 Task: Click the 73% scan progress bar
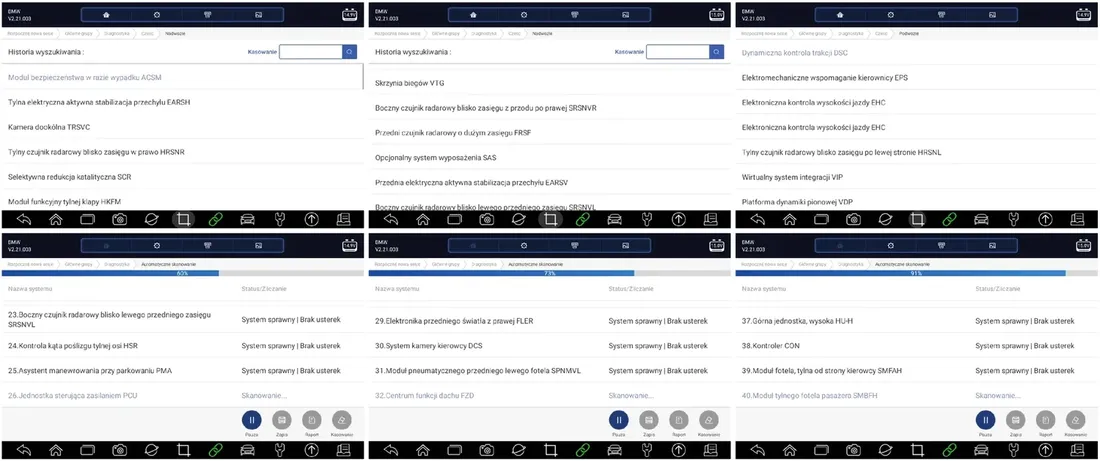coord(549,273)
